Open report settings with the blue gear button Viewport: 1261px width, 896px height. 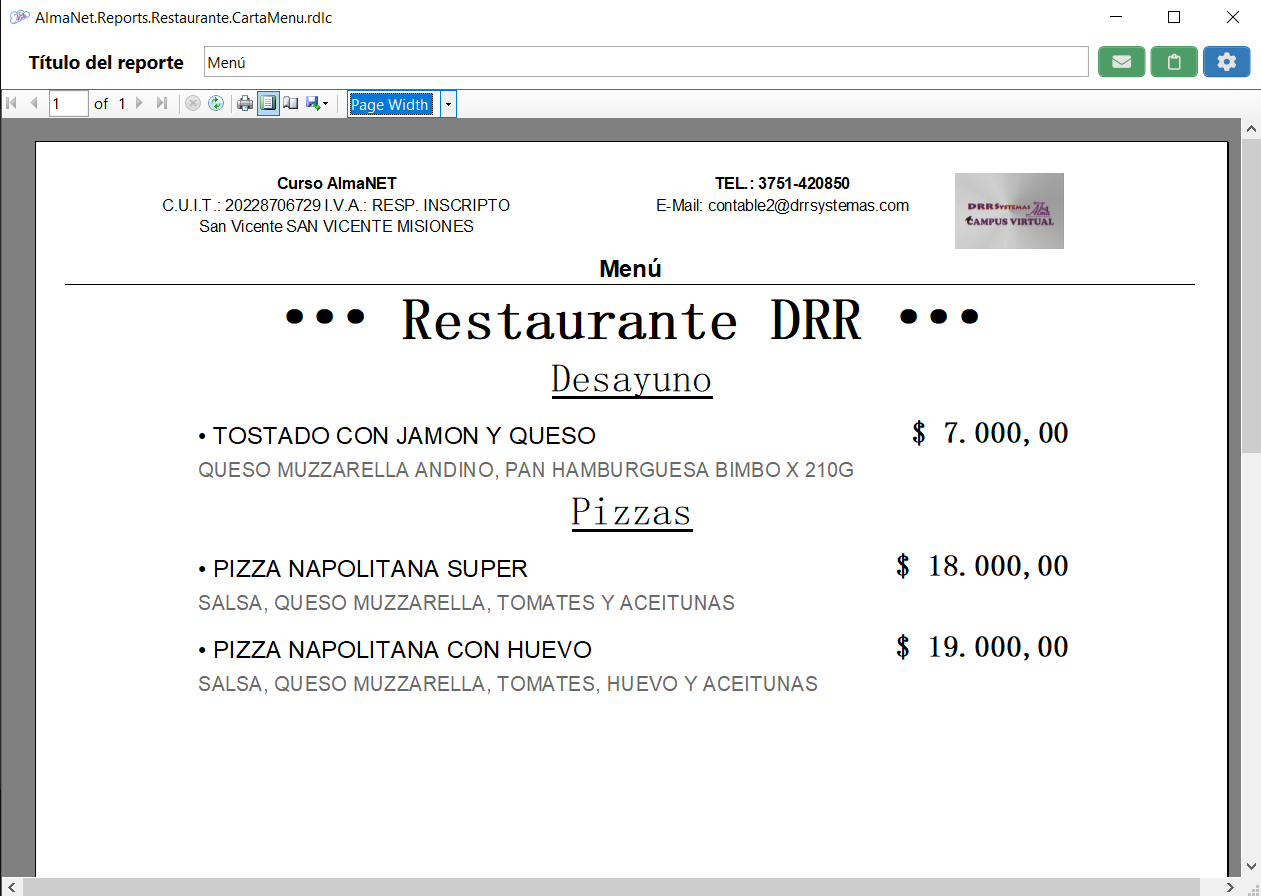pyautogui.click(x=1226, y=62)
